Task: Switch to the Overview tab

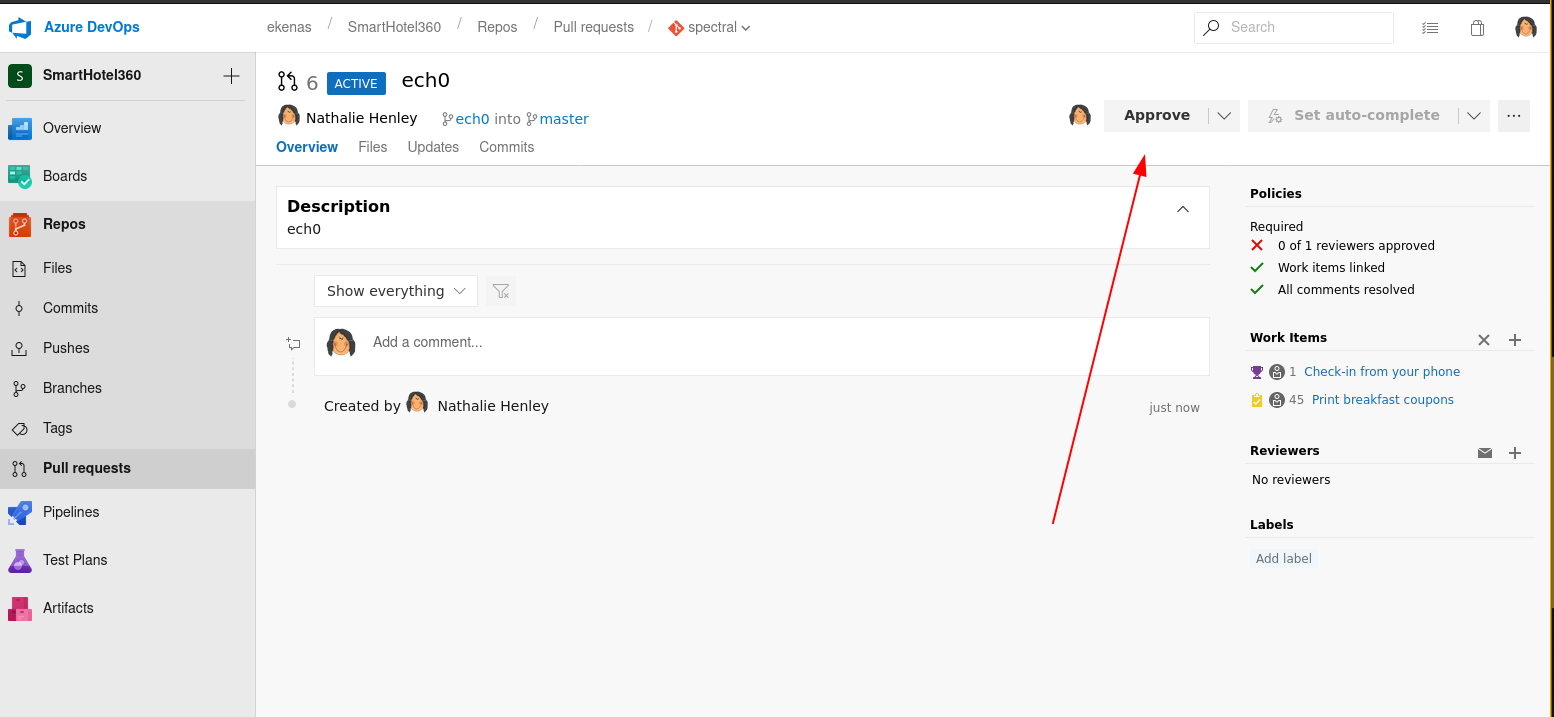Action: tap(307, 147)
